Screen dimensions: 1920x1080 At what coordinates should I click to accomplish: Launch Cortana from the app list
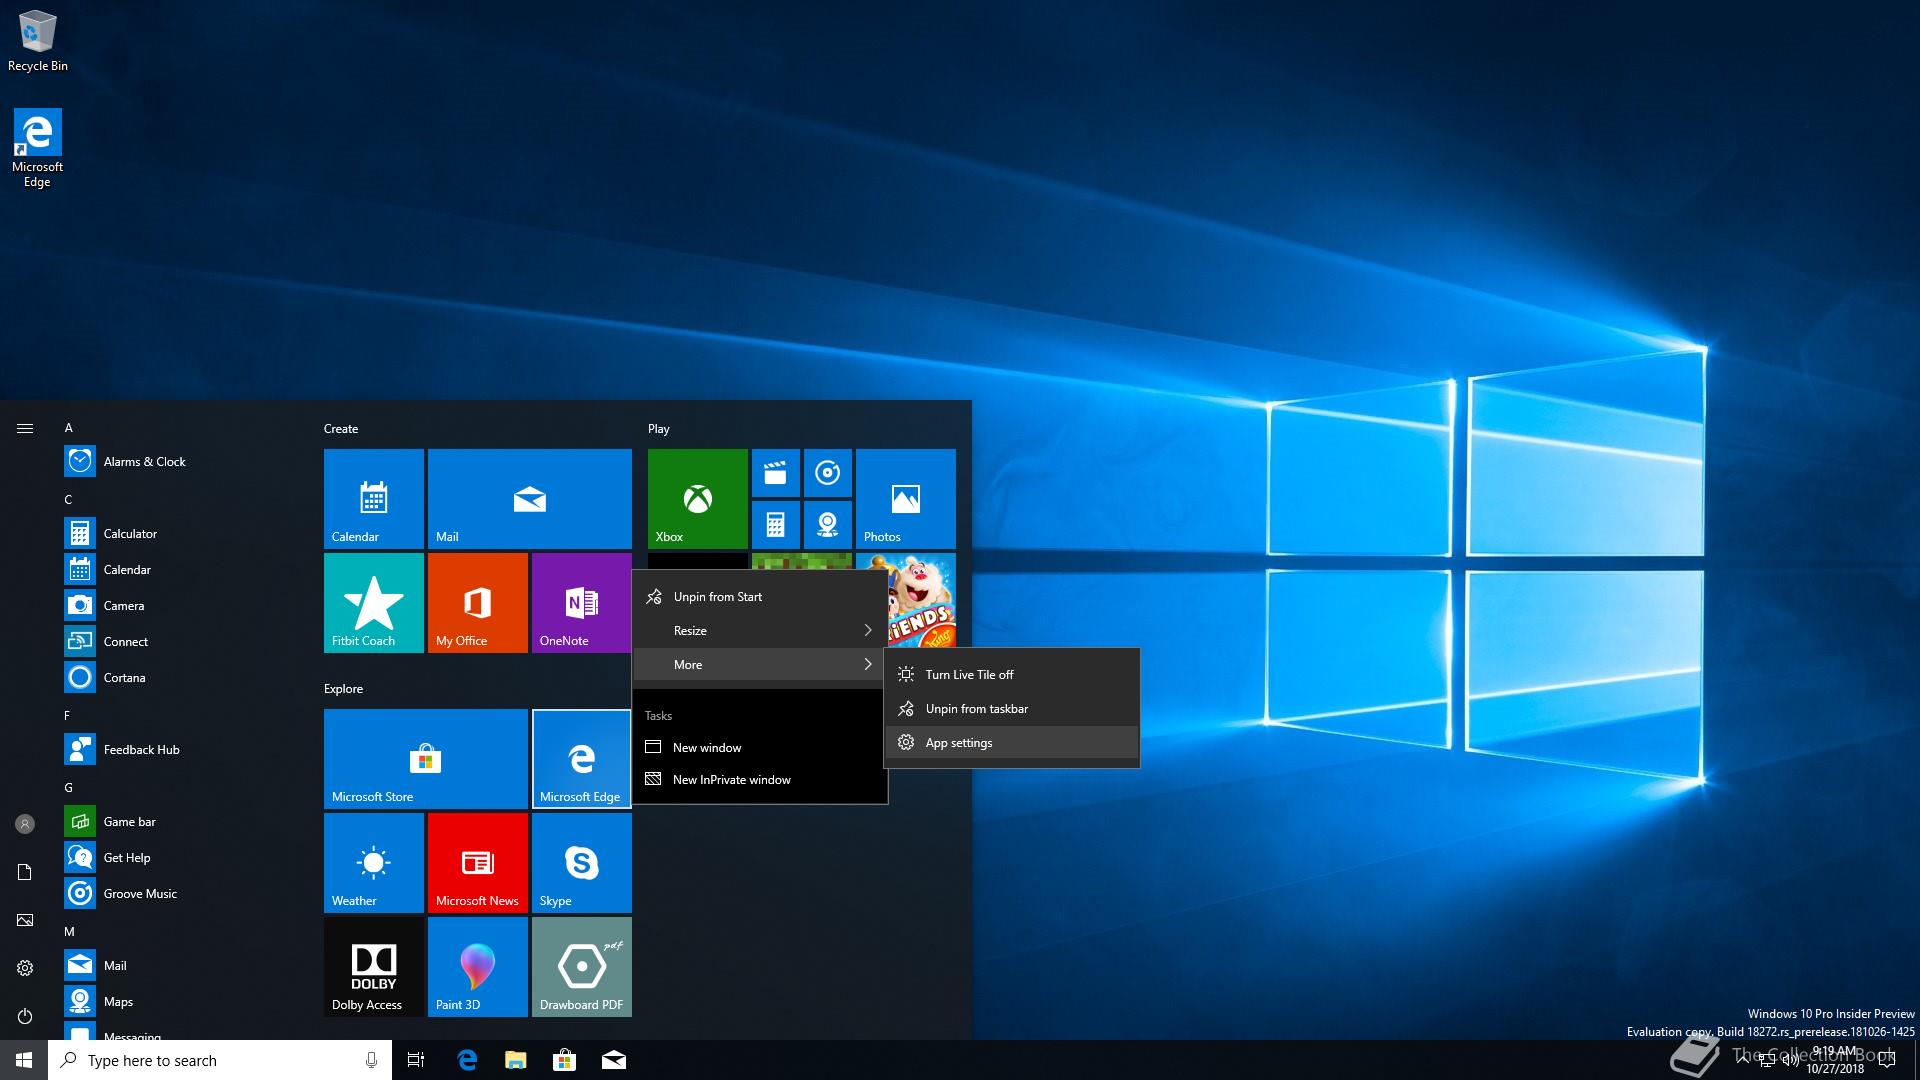[x=180, y=678]
